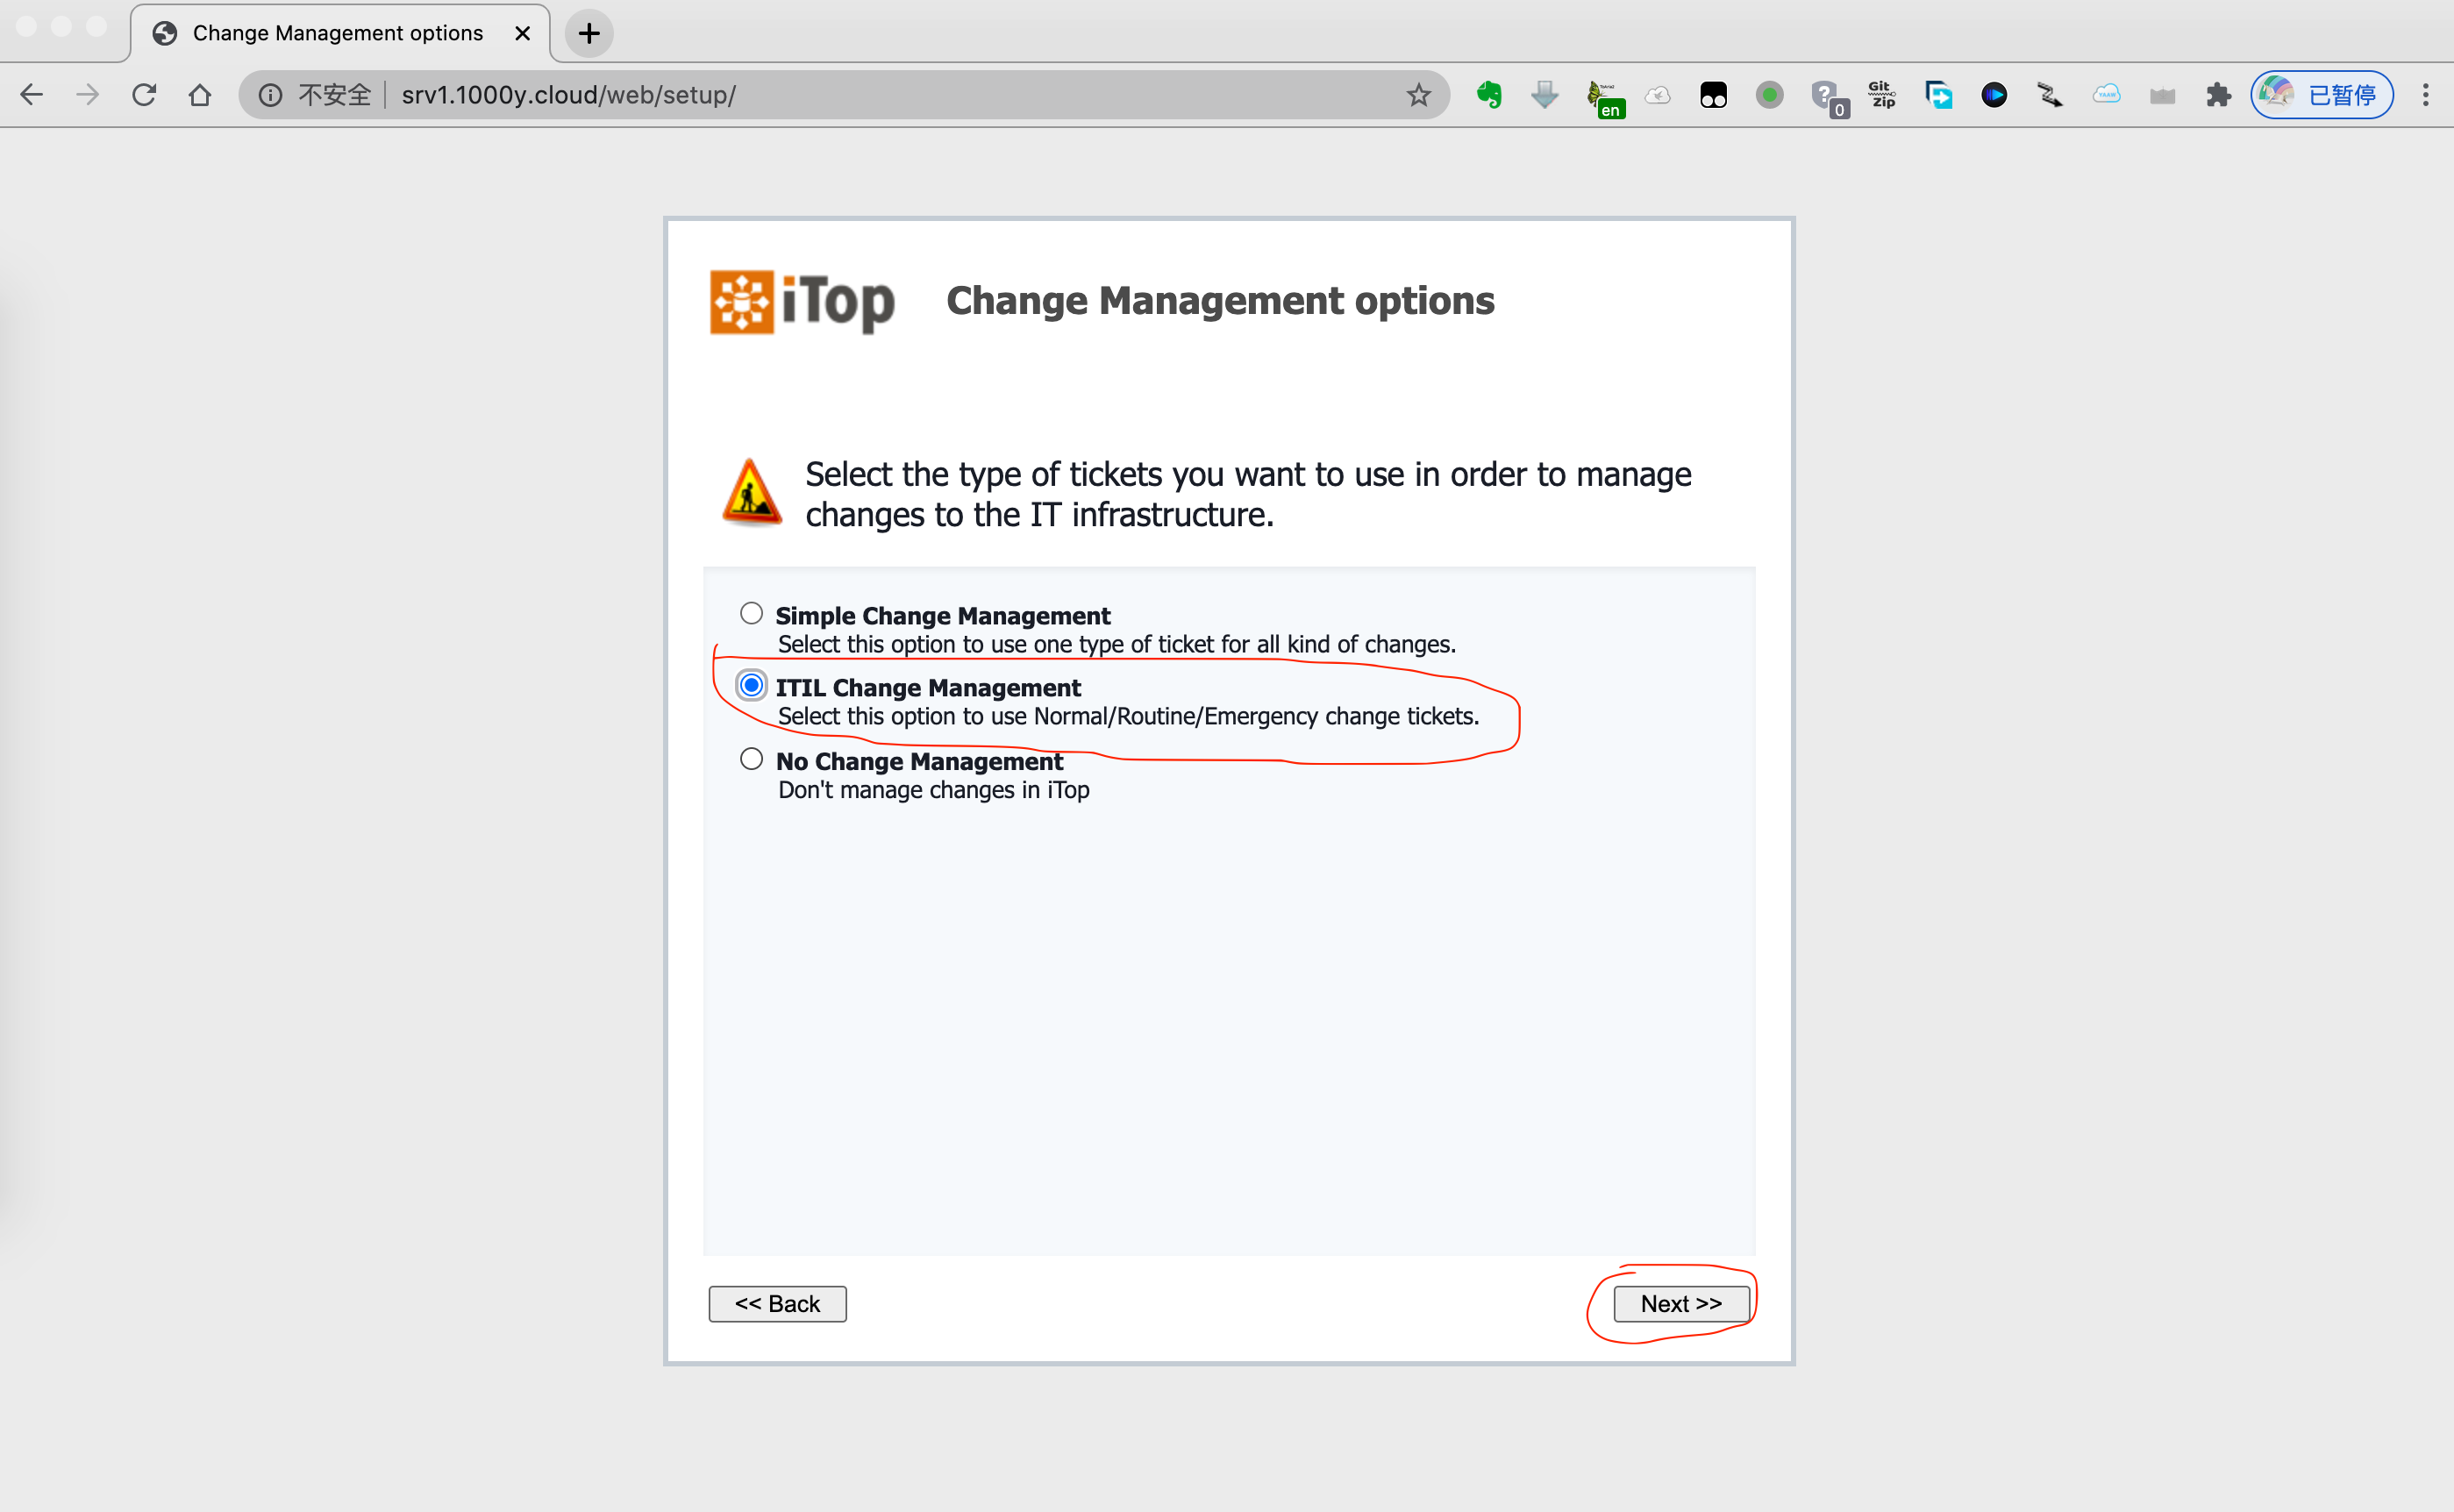
Task: Select Simple Change Management radio button
Action: click(x=751, y=613)
